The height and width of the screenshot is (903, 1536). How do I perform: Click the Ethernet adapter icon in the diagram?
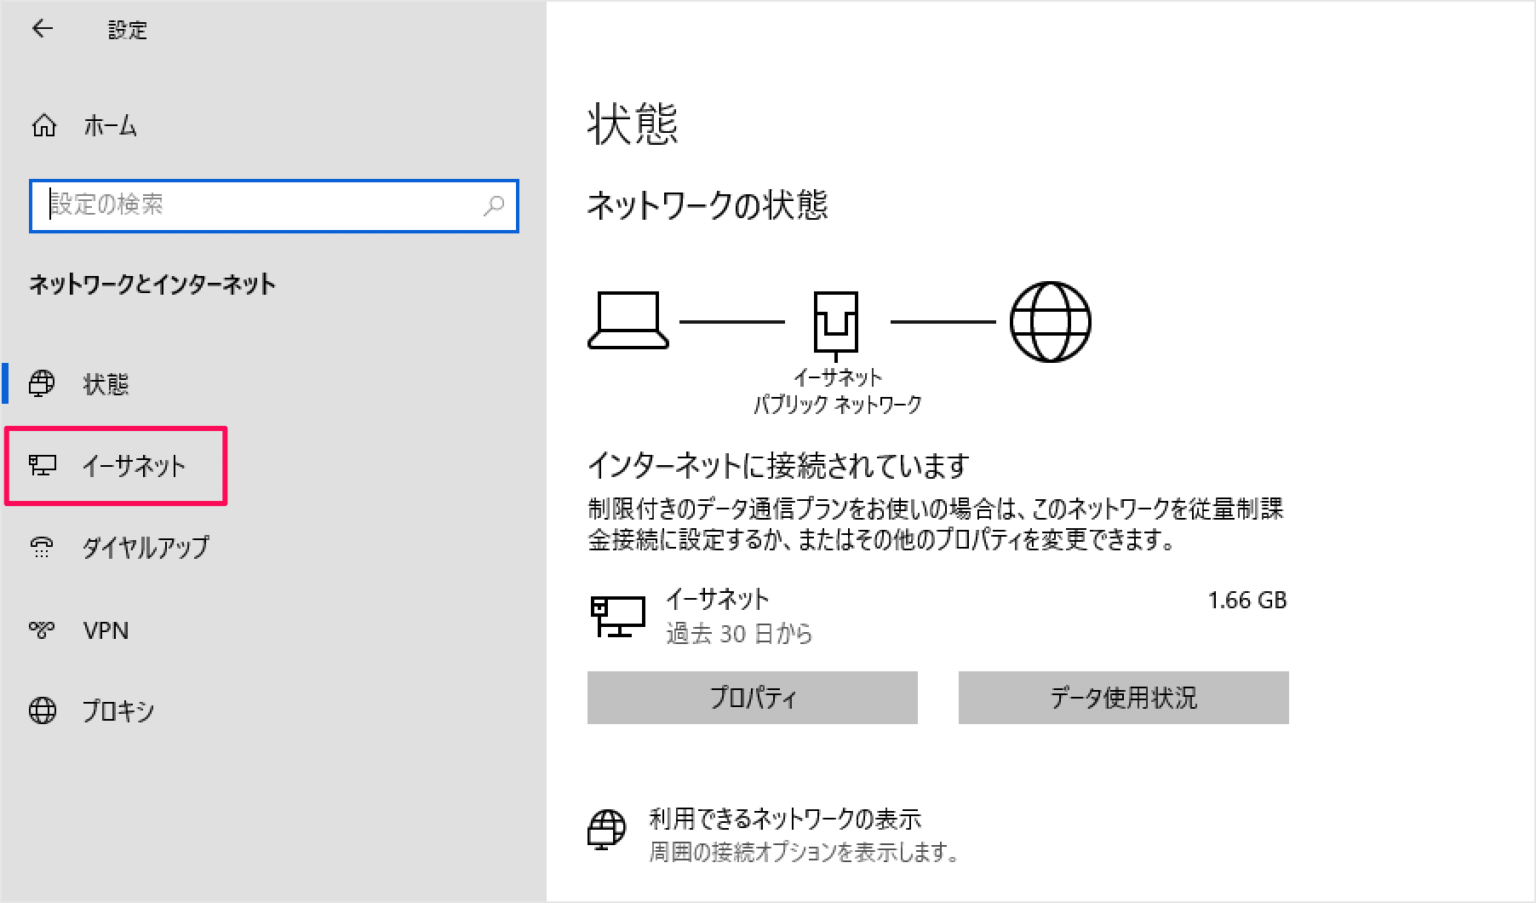pyautogui.click(x=836, y=318)
